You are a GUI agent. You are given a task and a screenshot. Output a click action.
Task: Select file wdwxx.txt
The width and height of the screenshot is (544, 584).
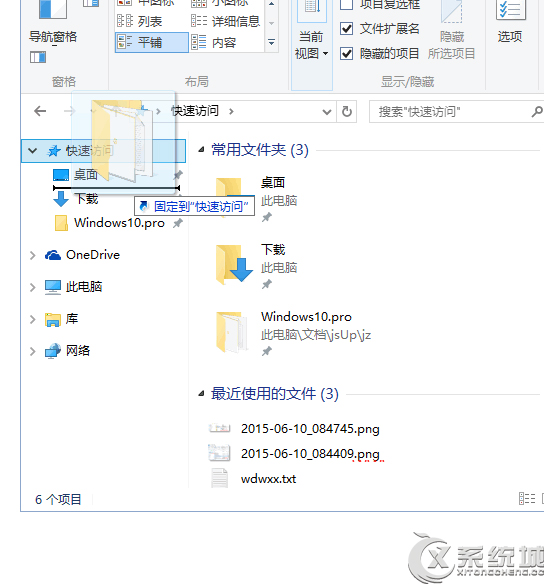[x=268, y=479]
